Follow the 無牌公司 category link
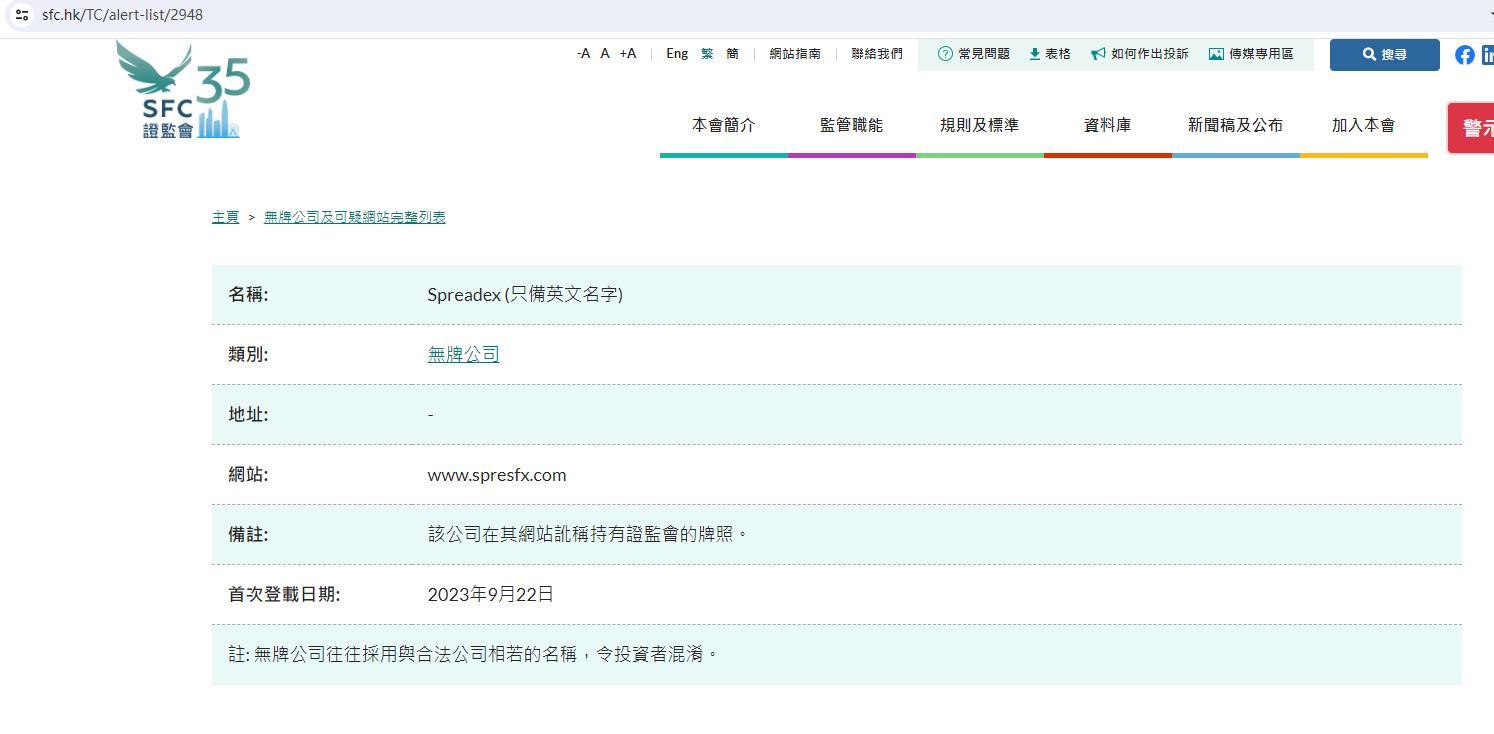1494x734 pixels. 463,354
